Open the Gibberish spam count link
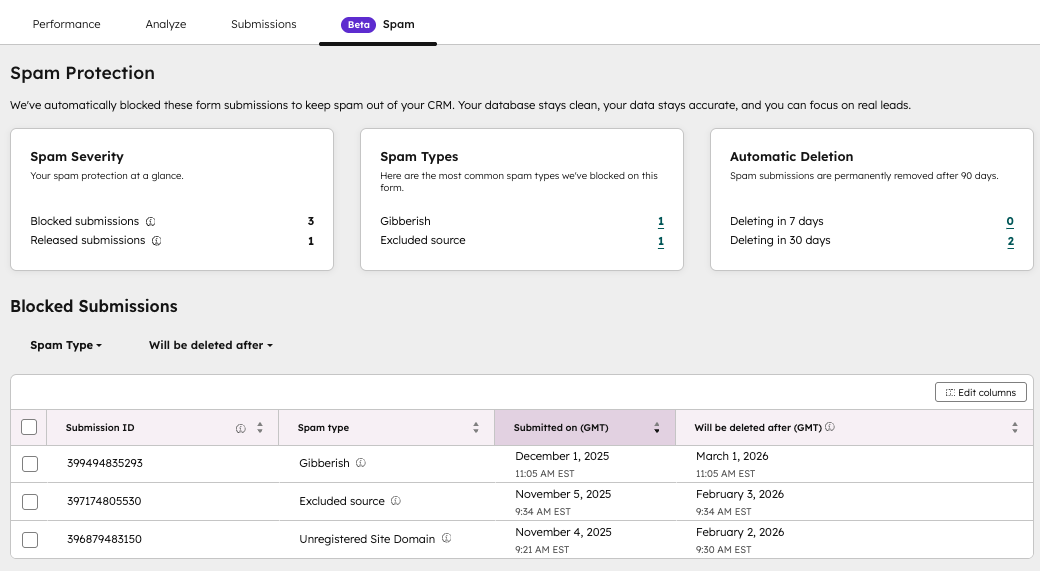Viewport: 1040px width, 571px height. tap(661, 222)
